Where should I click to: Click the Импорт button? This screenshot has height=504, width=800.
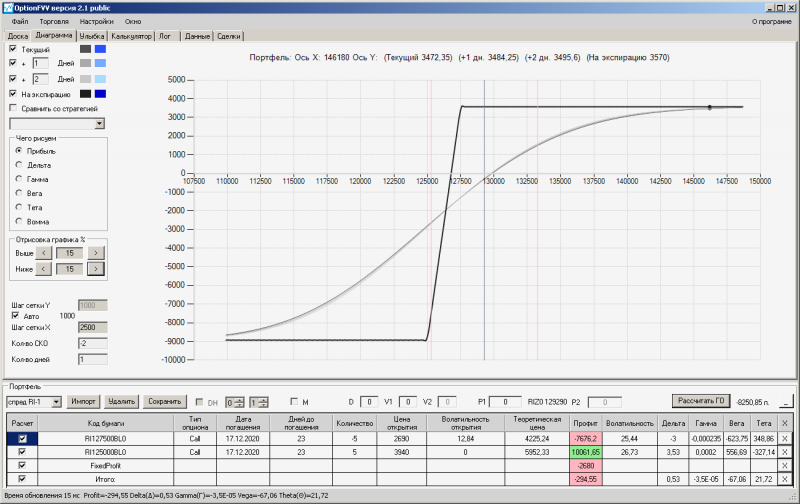point(83,401)
